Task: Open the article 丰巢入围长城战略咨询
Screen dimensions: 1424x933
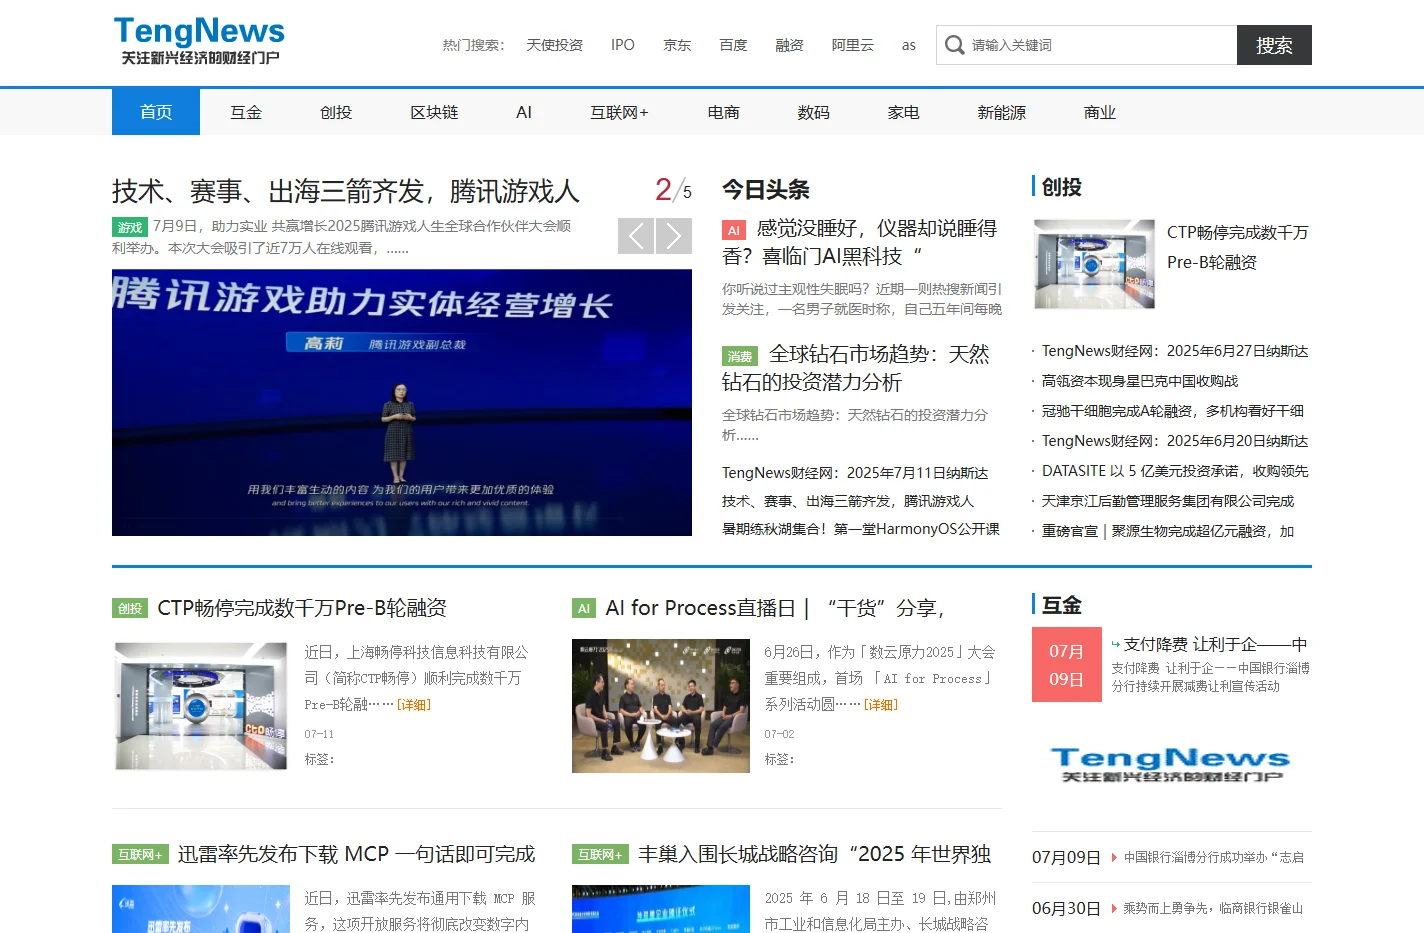Action: (x=815, y=854)
